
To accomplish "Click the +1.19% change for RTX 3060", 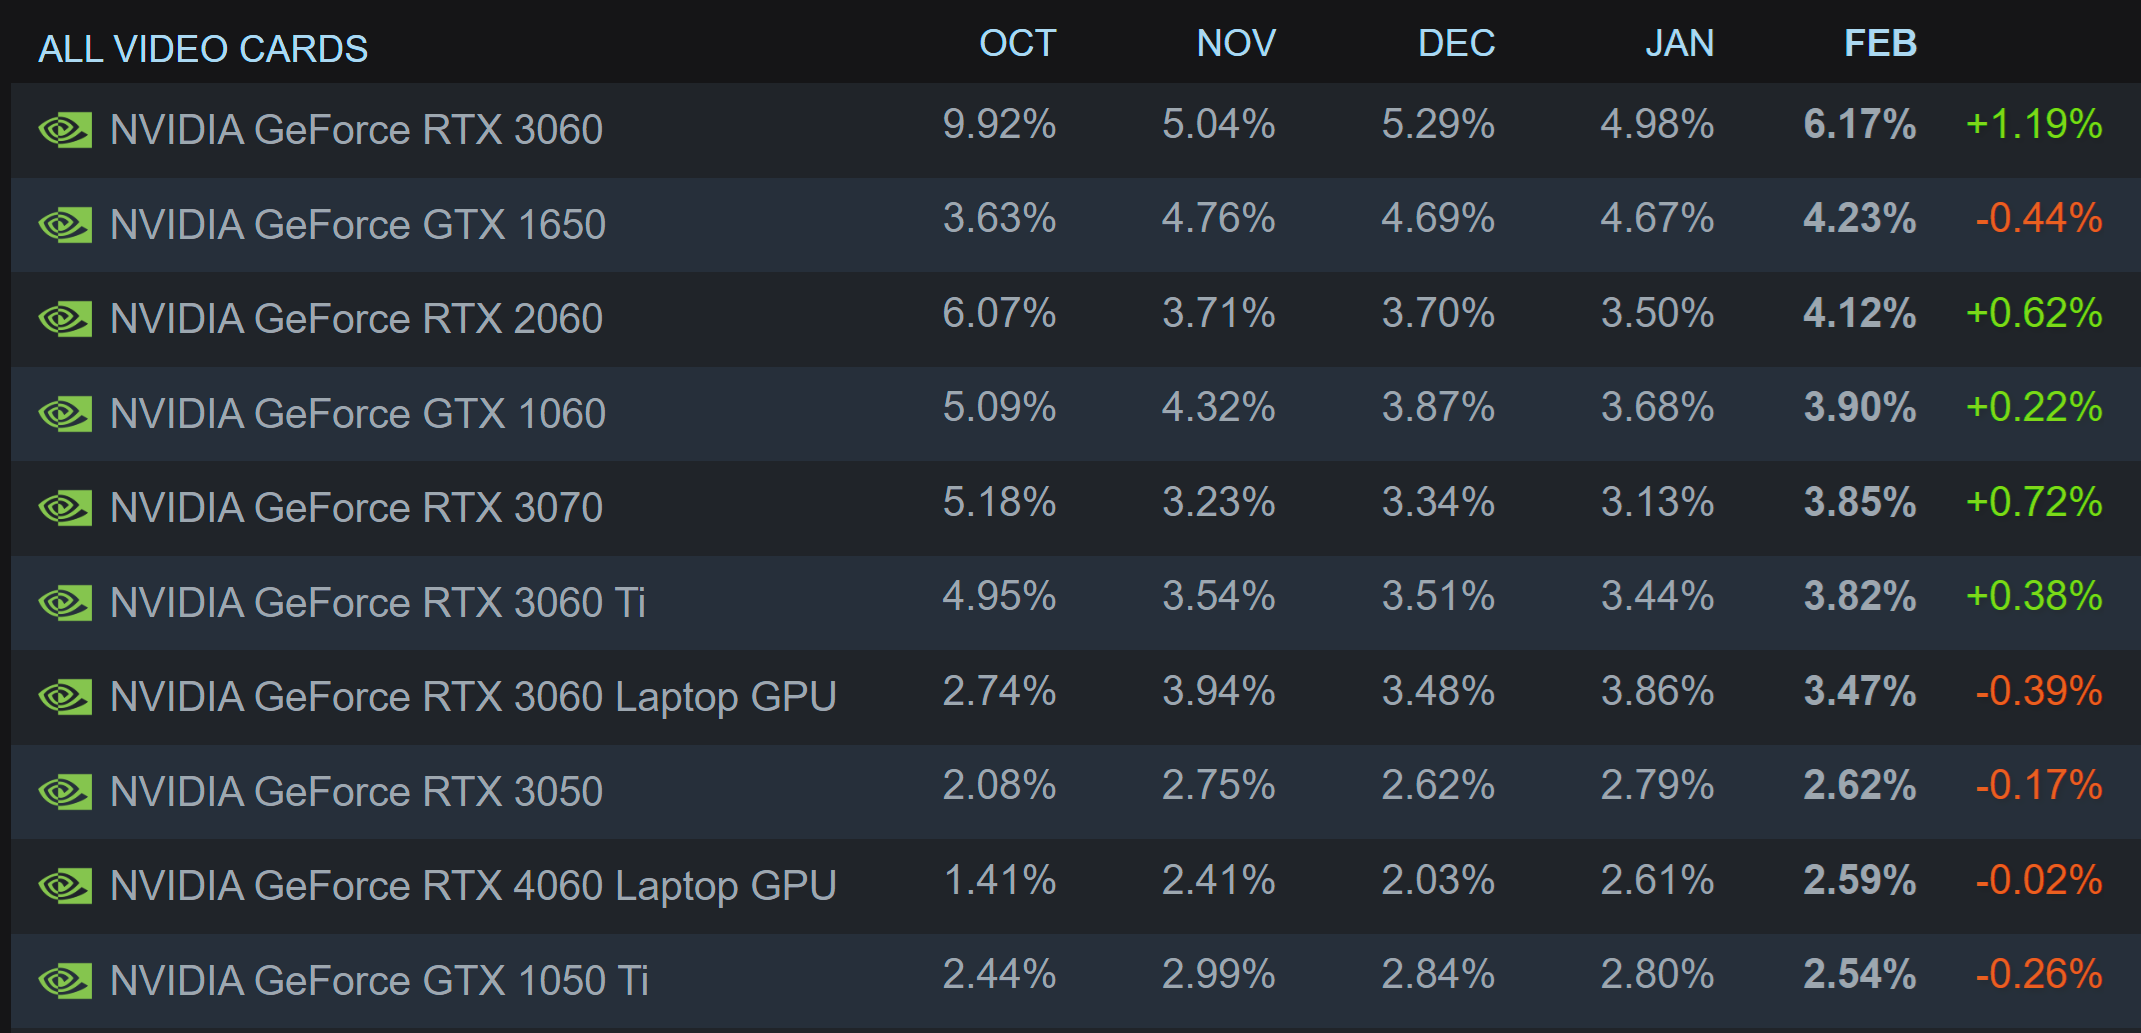I will 2034,125.
